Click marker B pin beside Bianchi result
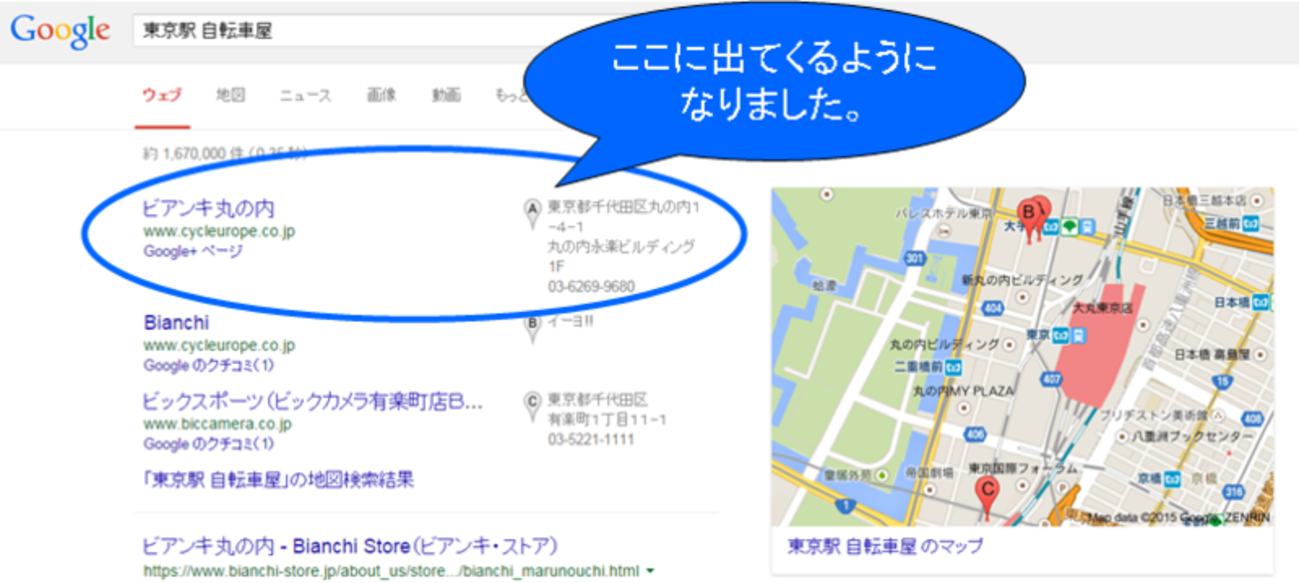Screen dimensions: 1299x583 coord(533,327)
